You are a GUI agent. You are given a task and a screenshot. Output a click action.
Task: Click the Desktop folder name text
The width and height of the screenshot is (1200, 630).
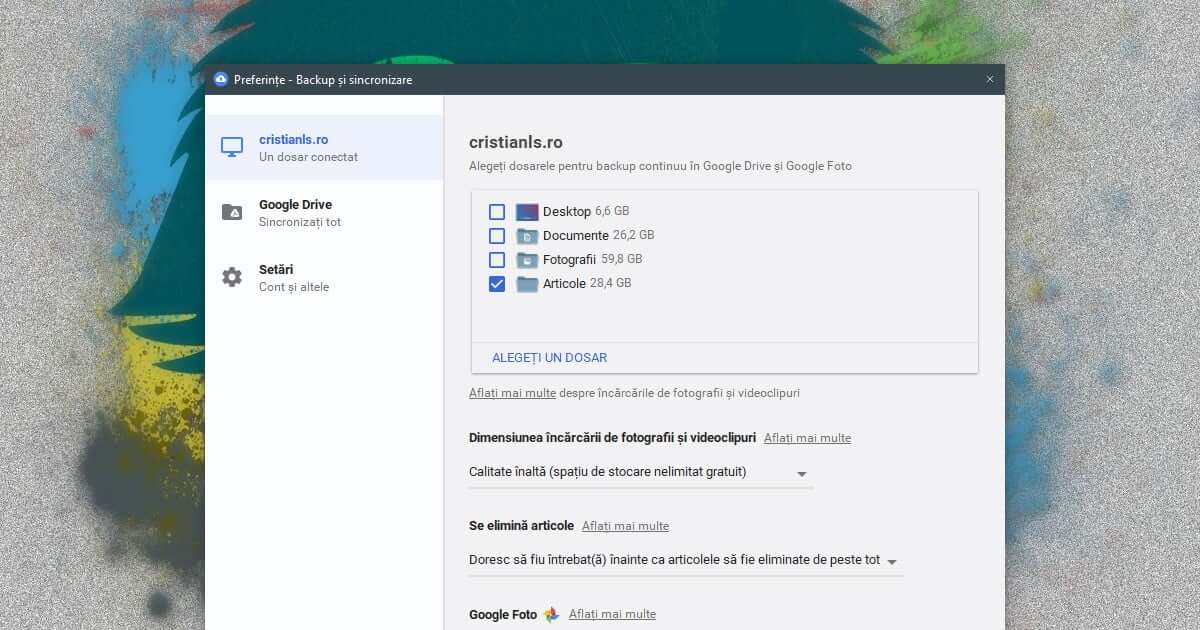point(567,212)
